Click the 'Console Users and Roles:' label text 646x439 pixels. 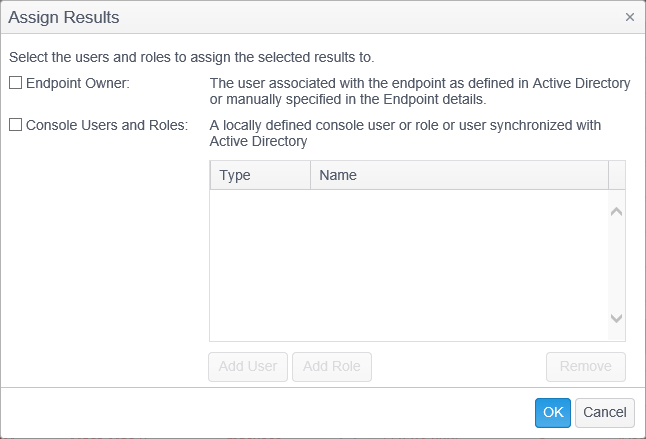(105, 125)
